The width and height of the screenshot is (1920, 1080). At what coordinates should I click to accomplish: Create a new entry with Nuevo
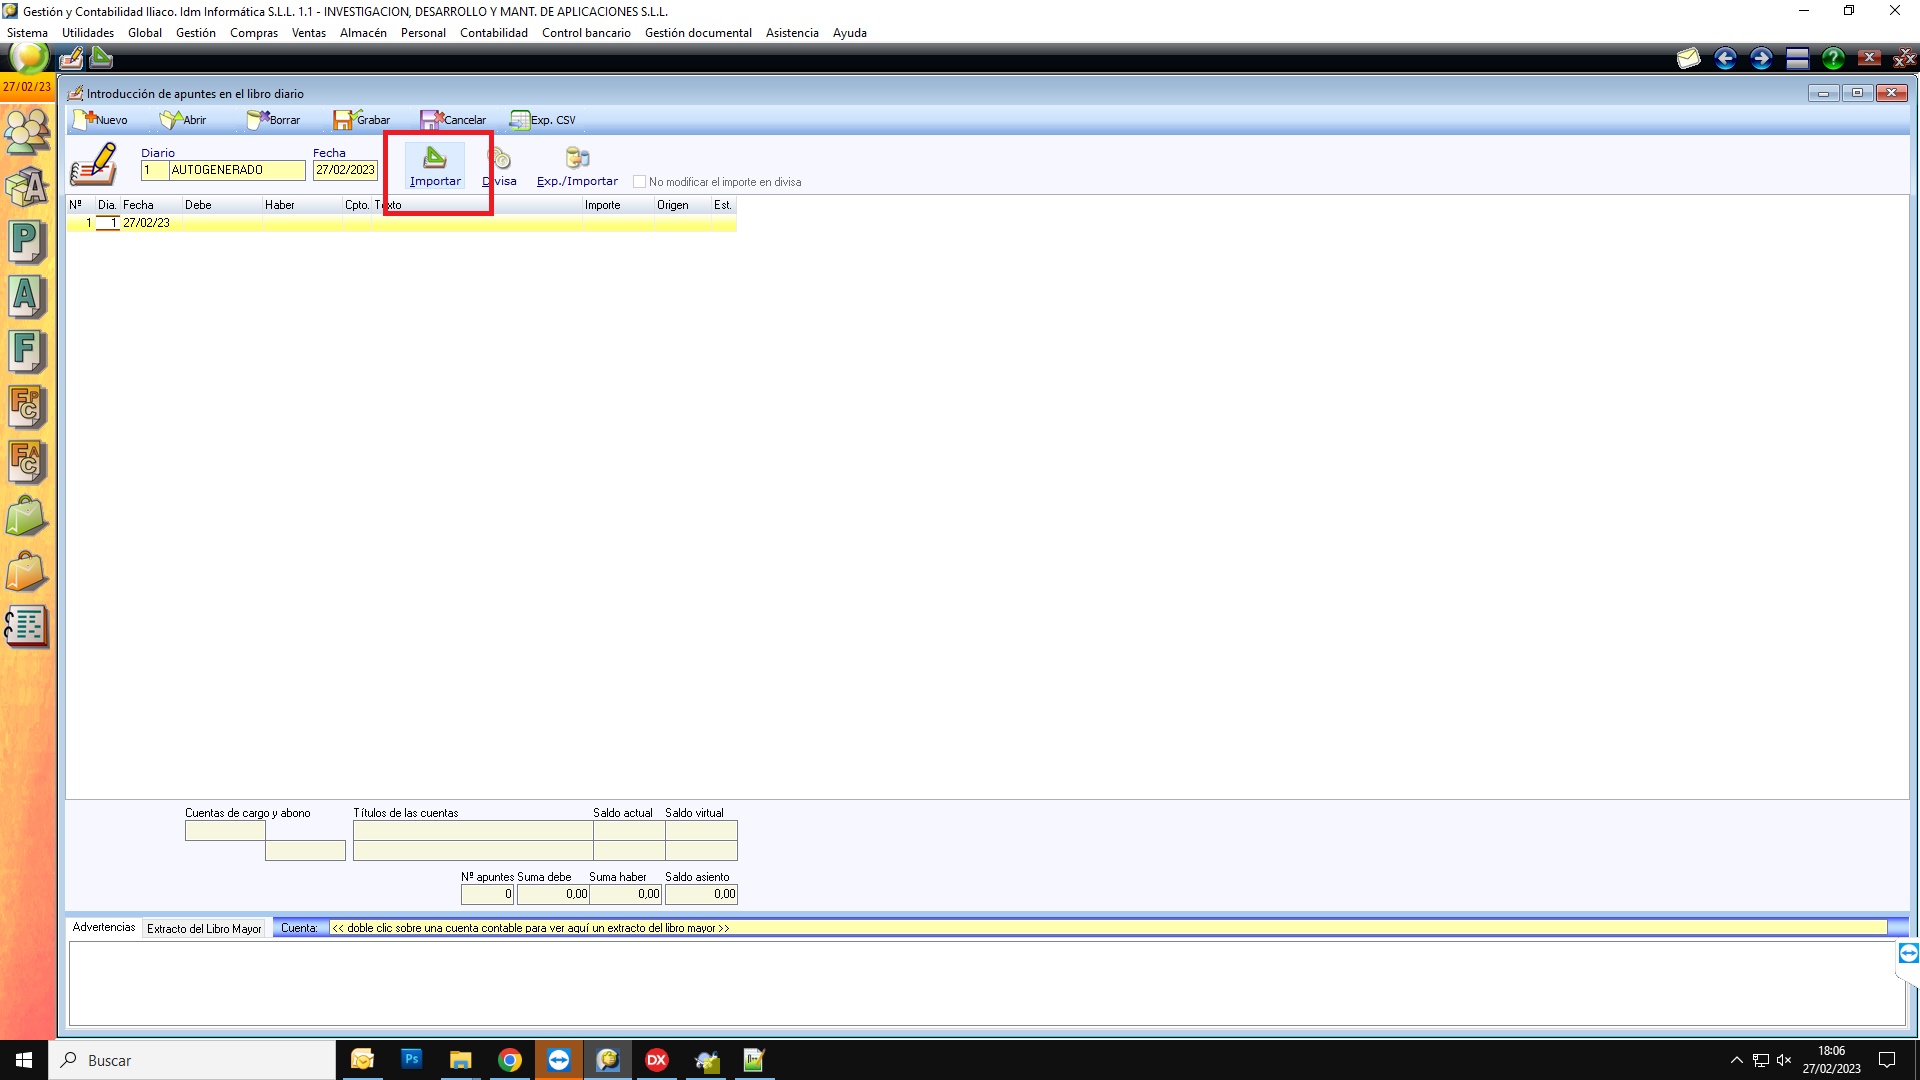[100, 120]
